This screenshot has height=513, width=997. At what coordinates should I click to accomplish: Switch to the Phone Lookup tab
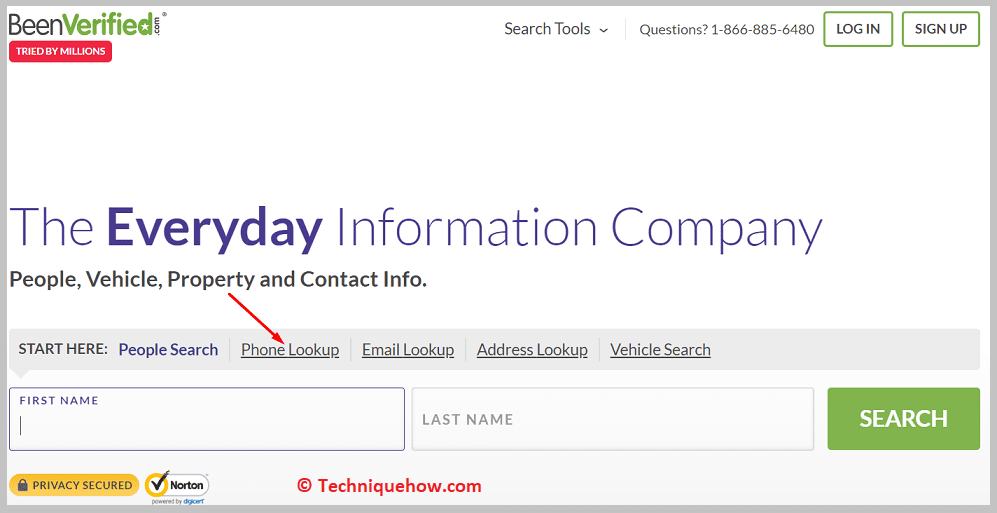click(x=290, y=350)
